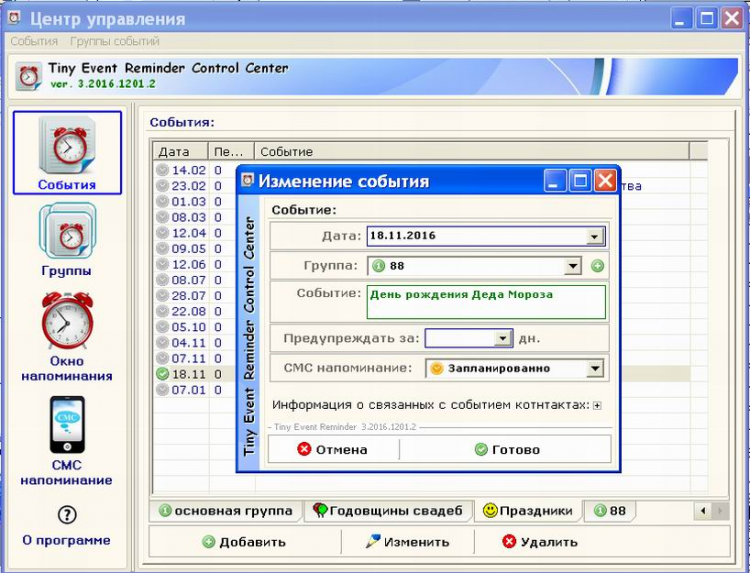The height and width of the screenshot is (573, 750).
Task: Select the 09.05 event row
Action: 195,249
